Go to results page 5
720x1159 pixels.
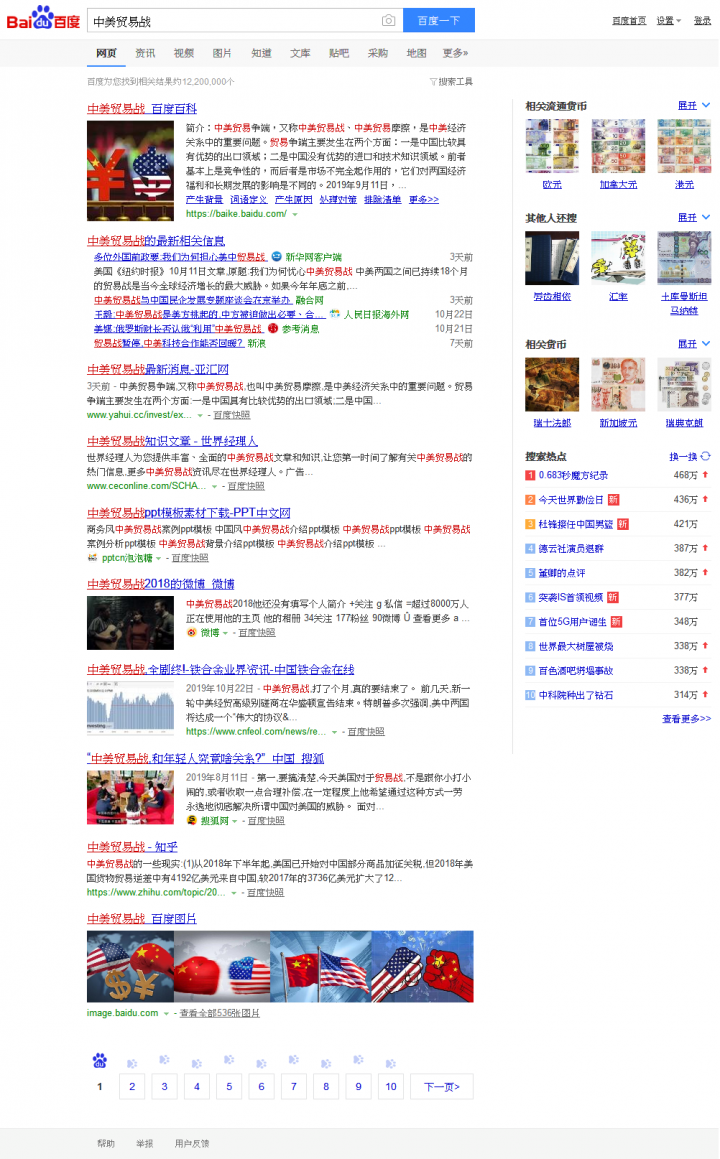[229, 1087]
